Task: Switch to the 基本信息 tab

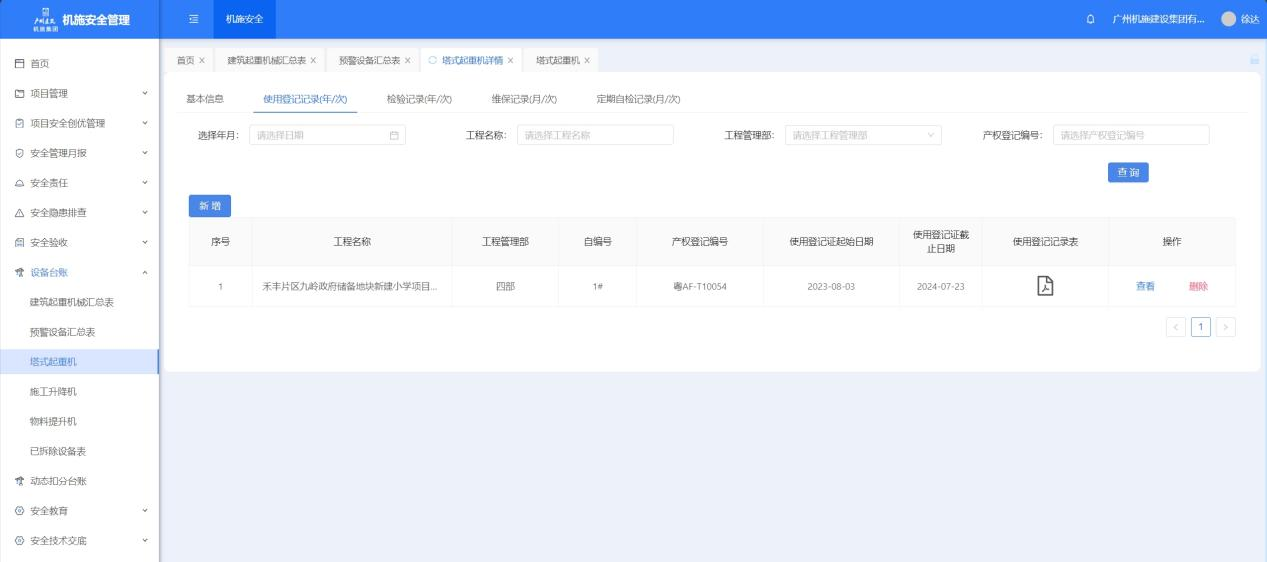Action: [205, 99]
